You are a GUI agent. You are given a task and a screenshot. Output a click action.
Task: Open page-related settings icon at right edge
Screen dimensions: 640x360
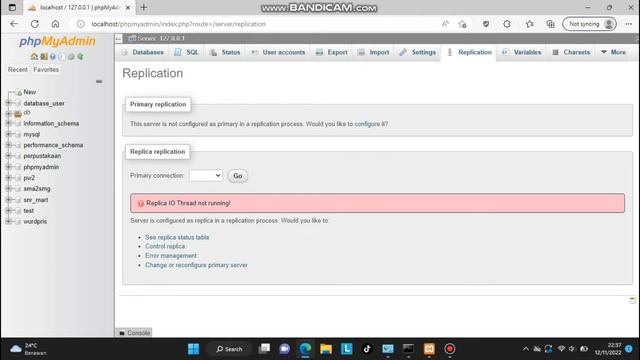click(x=632, y=300)
